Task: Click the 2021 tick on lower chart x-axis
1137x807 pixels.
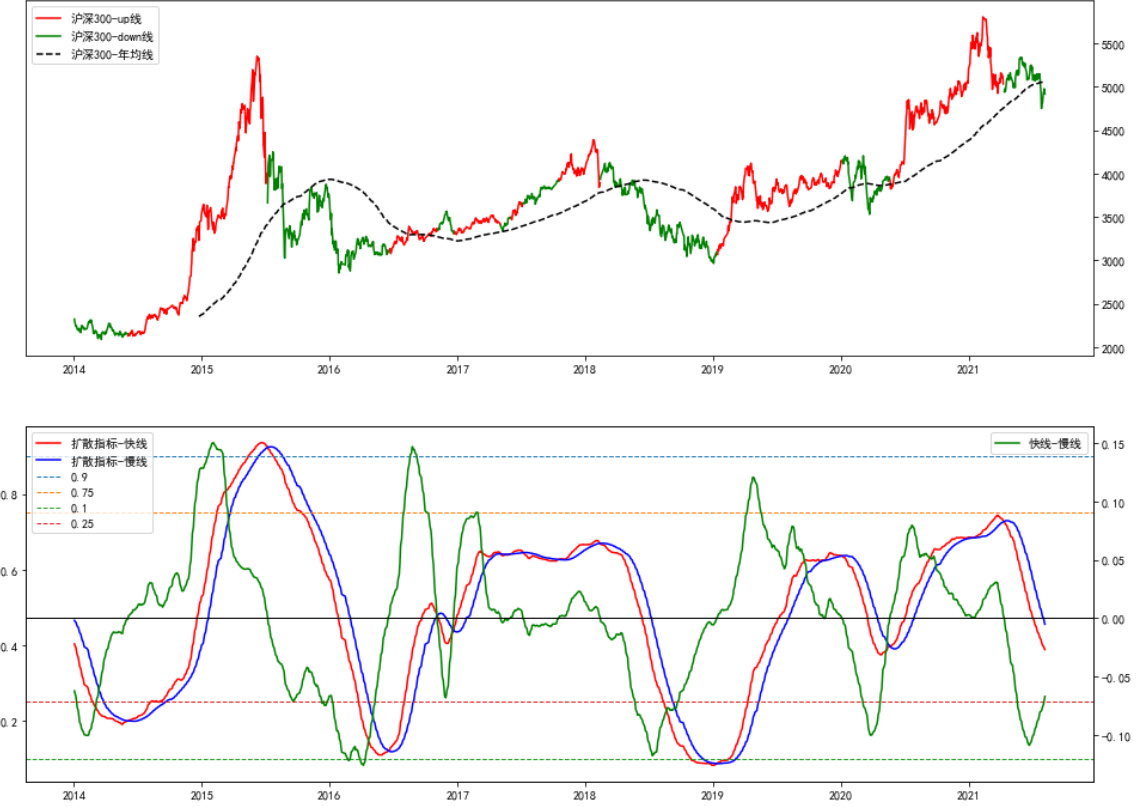Action: tap(969, 794)
